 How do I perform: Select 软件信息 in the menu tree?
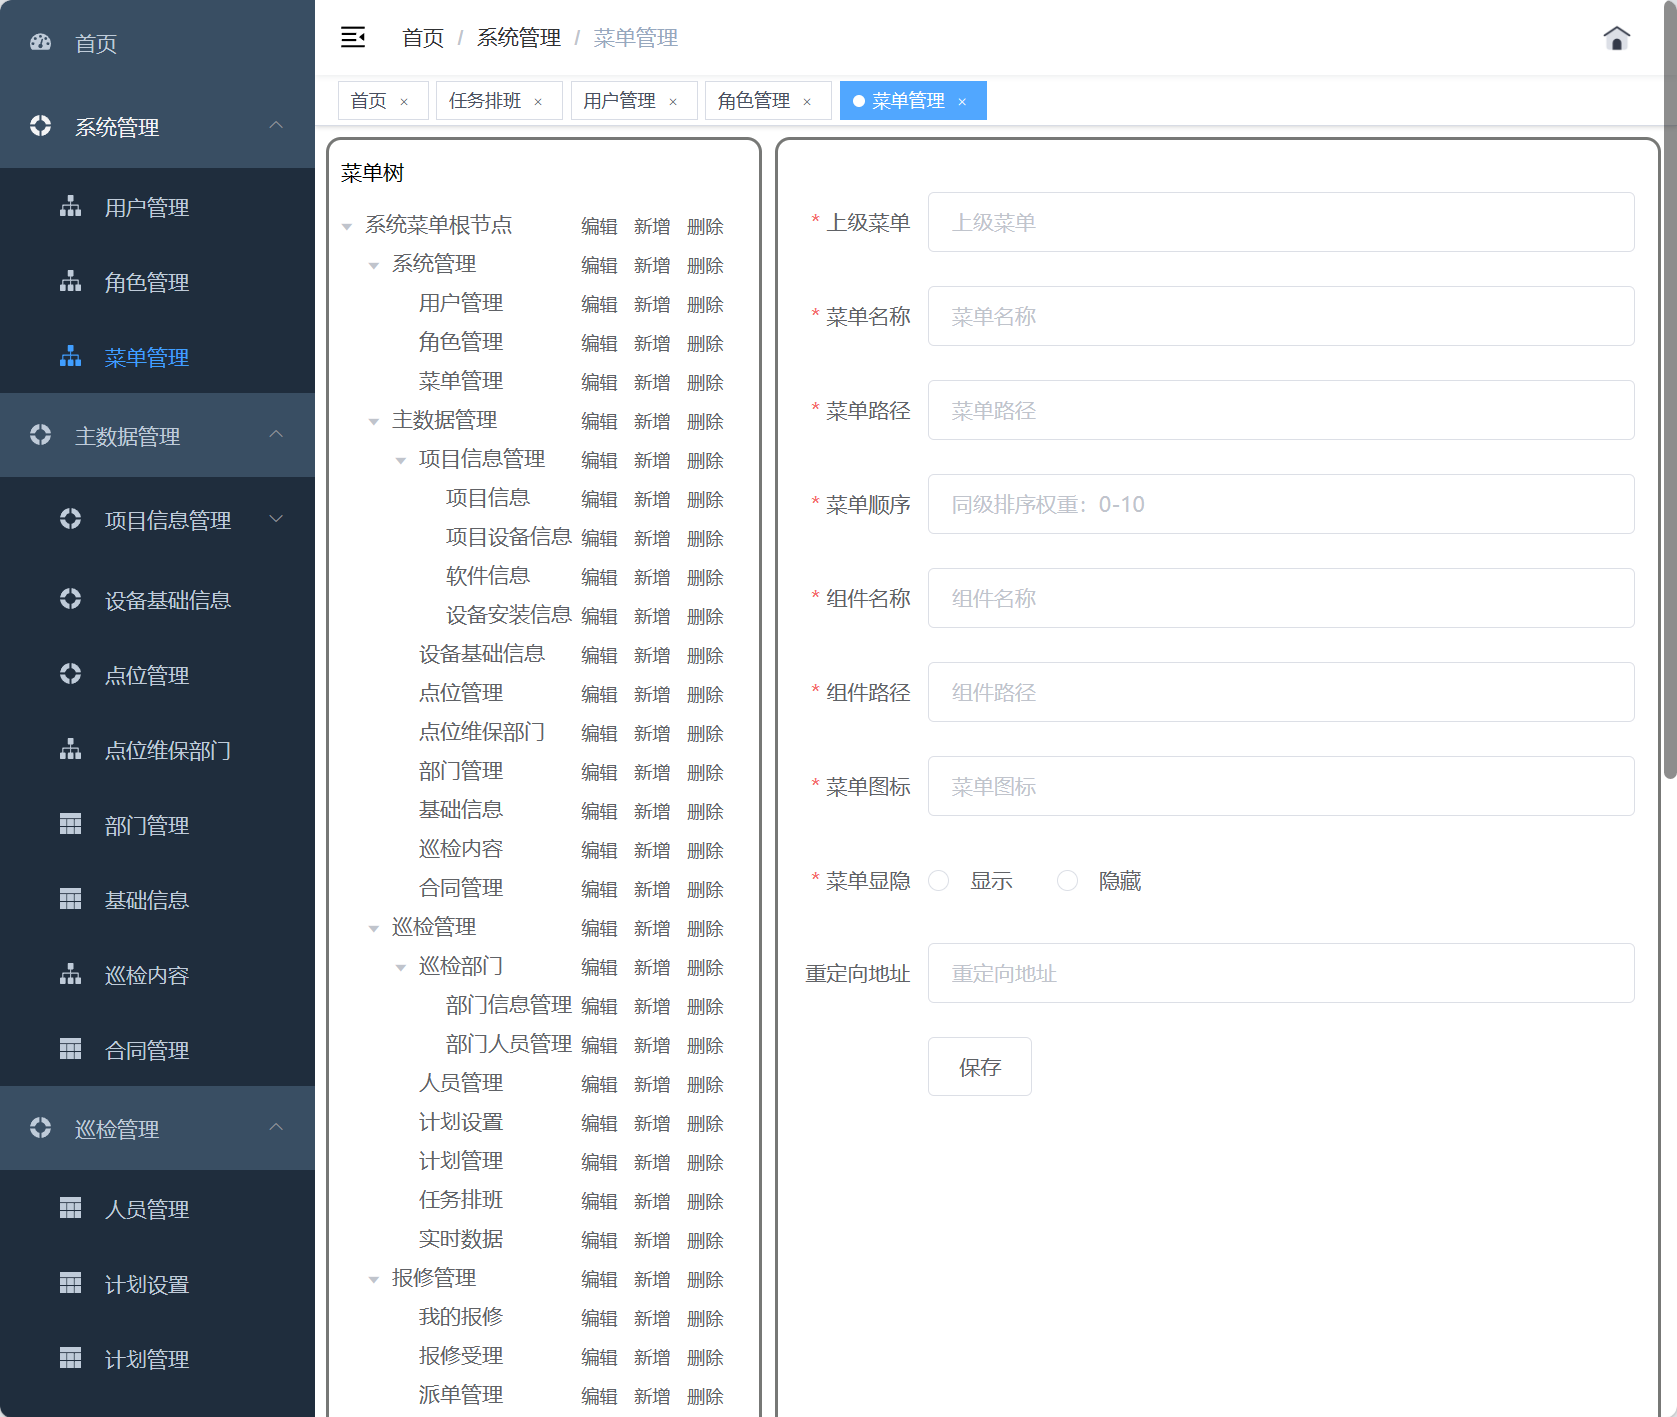coord(487,576)
